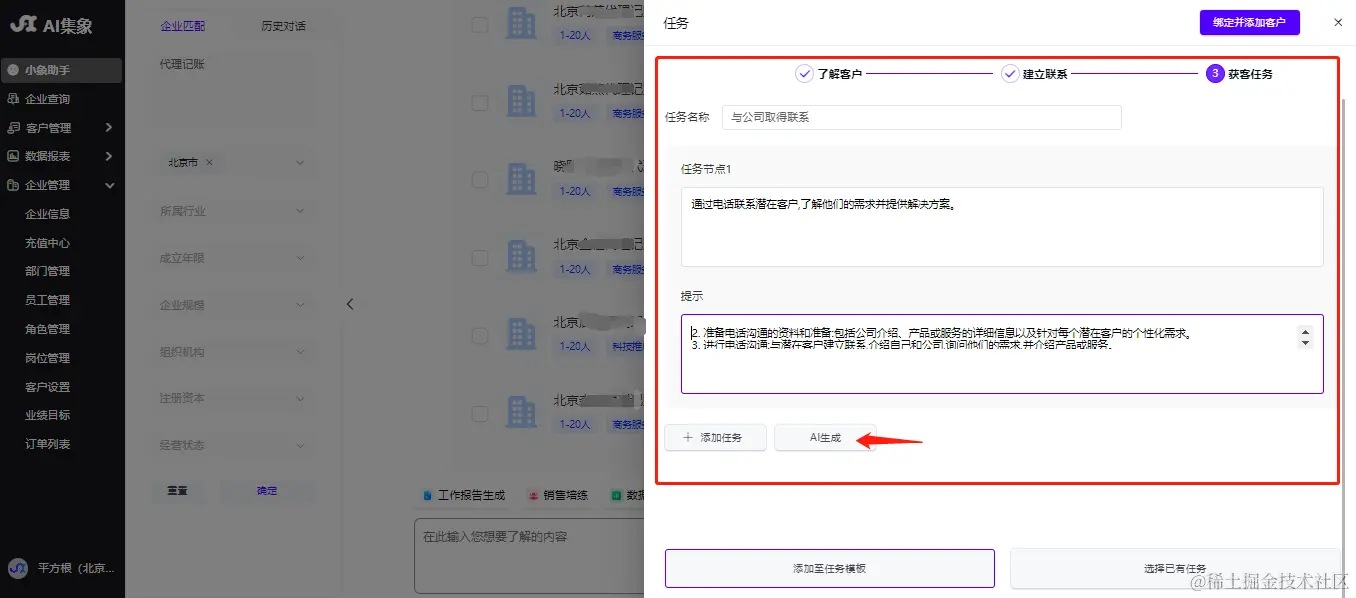Open 员工管理 in the sidebar

click(x=47, y=300)
